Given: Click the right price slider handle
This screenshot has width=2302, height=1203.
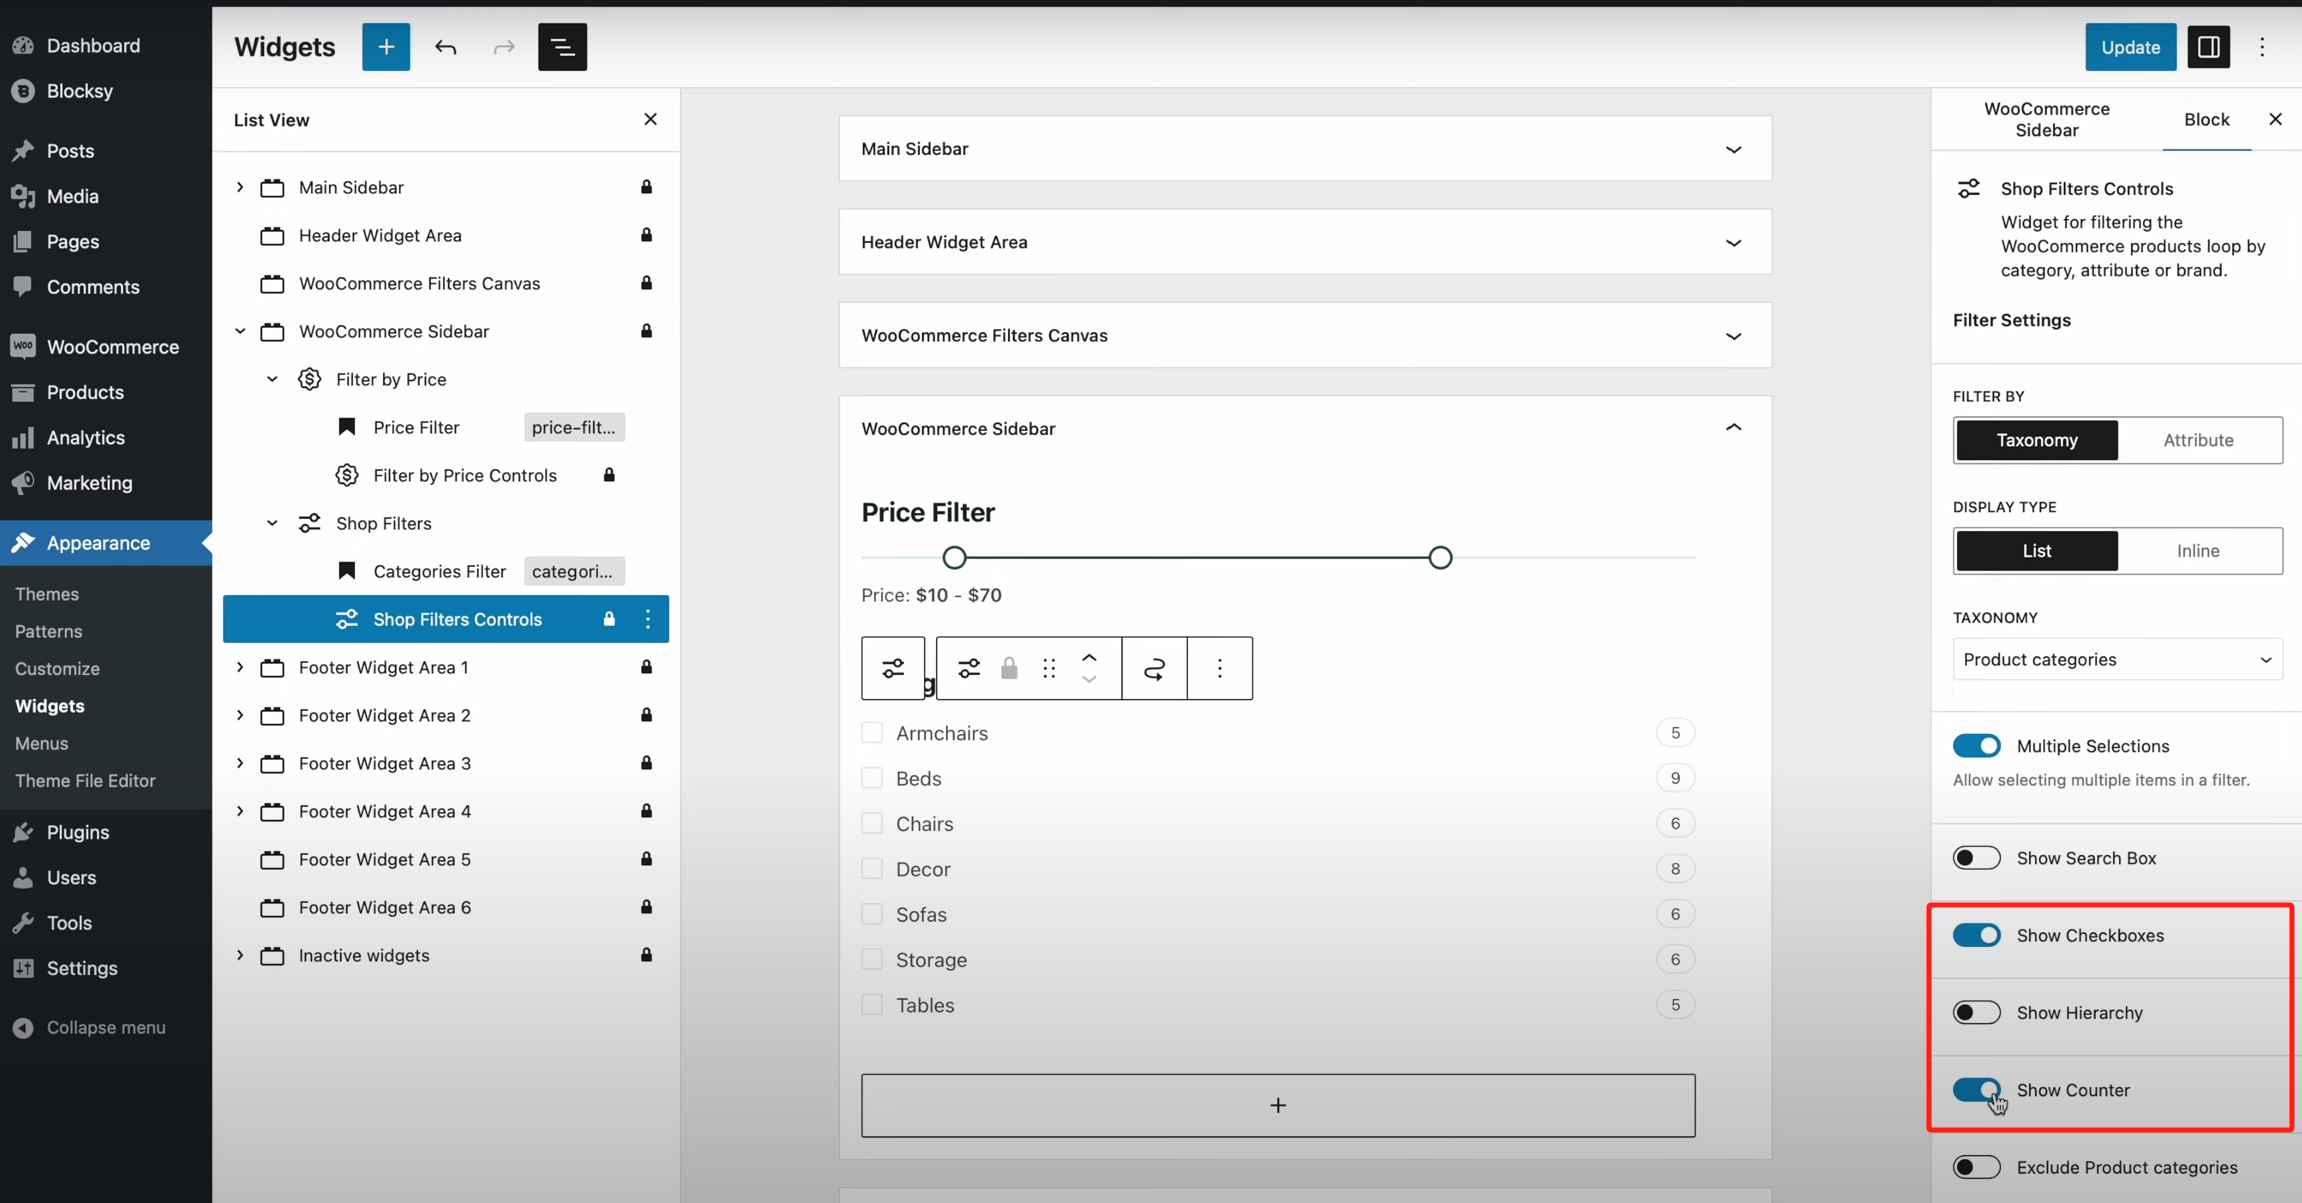Looking at the screenshot, I should [1440, 558].
